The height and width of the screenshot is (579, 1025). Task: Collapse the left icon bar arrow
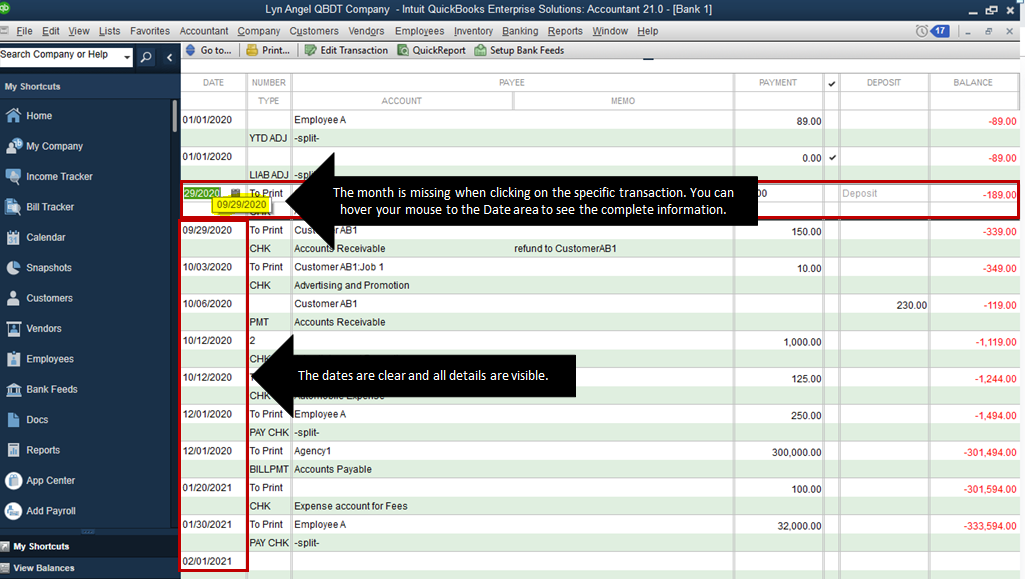169,58
